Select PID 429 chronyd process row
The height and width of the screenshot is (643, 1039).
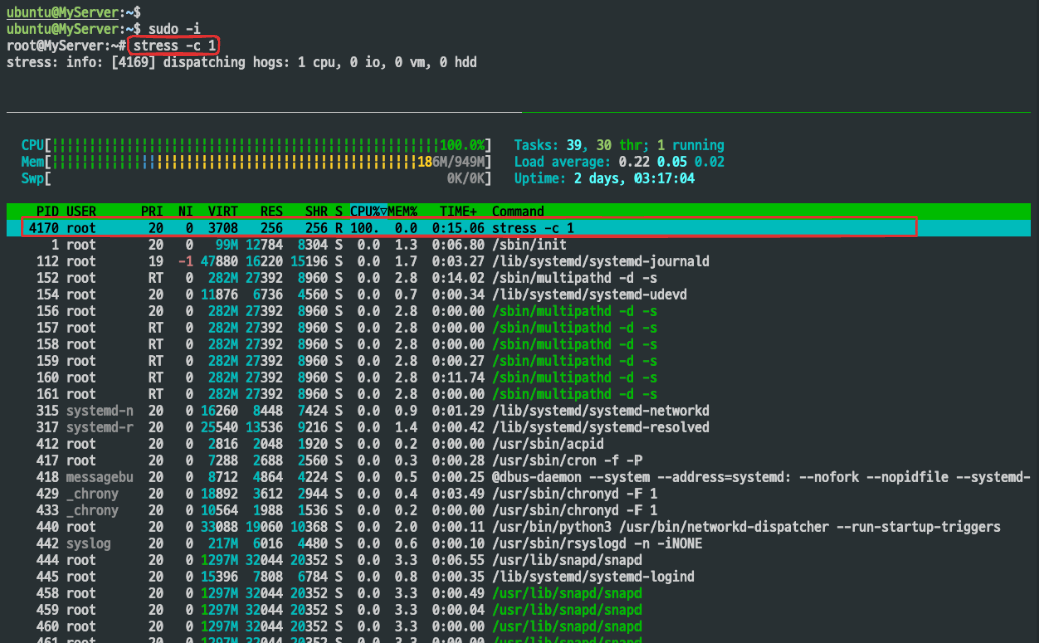(519, 494)
